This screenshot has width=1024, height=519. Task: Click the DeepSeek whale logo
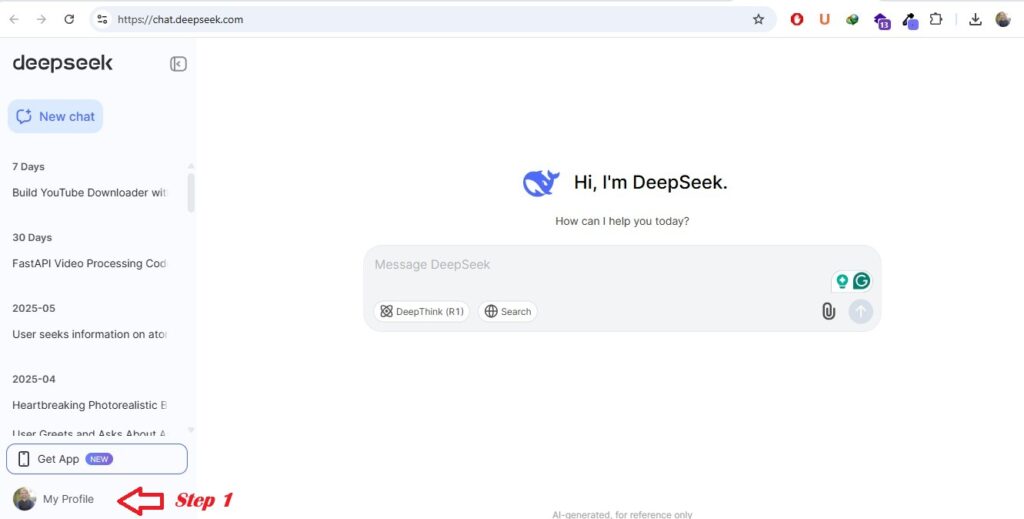point(541,183)
